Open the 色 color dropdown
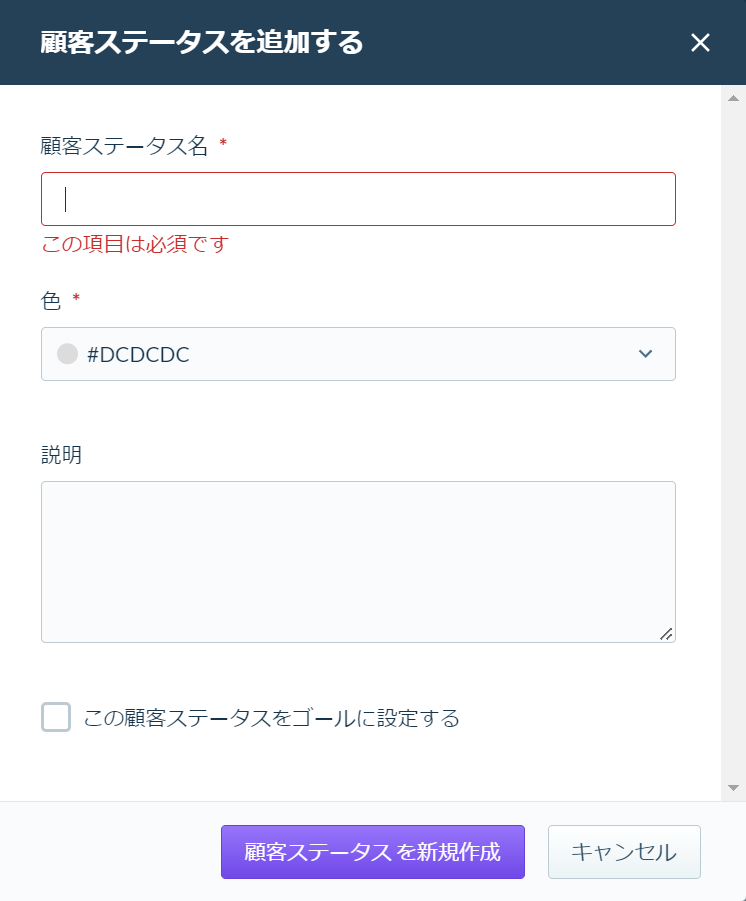Image resolution: width=746 pixels, height=901 pixels. (x=358, y=354)
